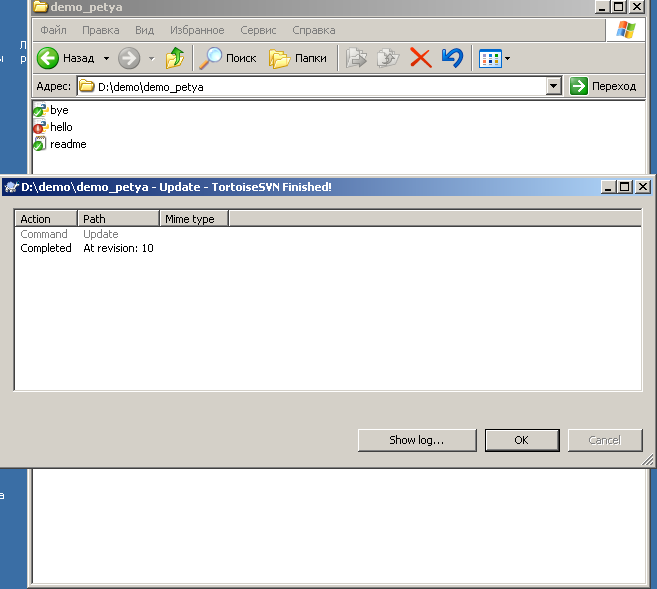
Task: Toggle the Папки folders pane
Action: coord(297,58)
